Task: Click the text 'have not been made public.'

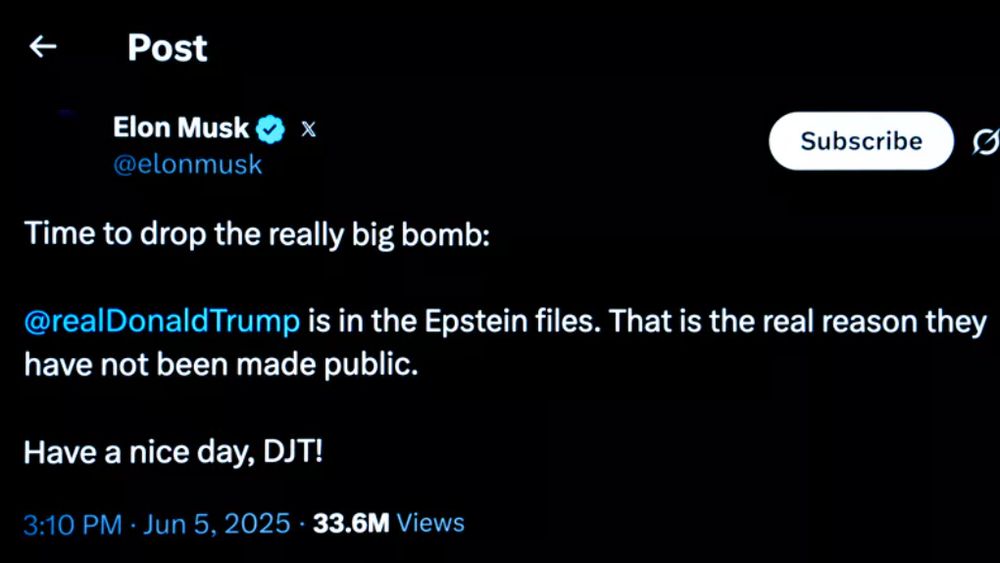Action: (x=218, y=365)
